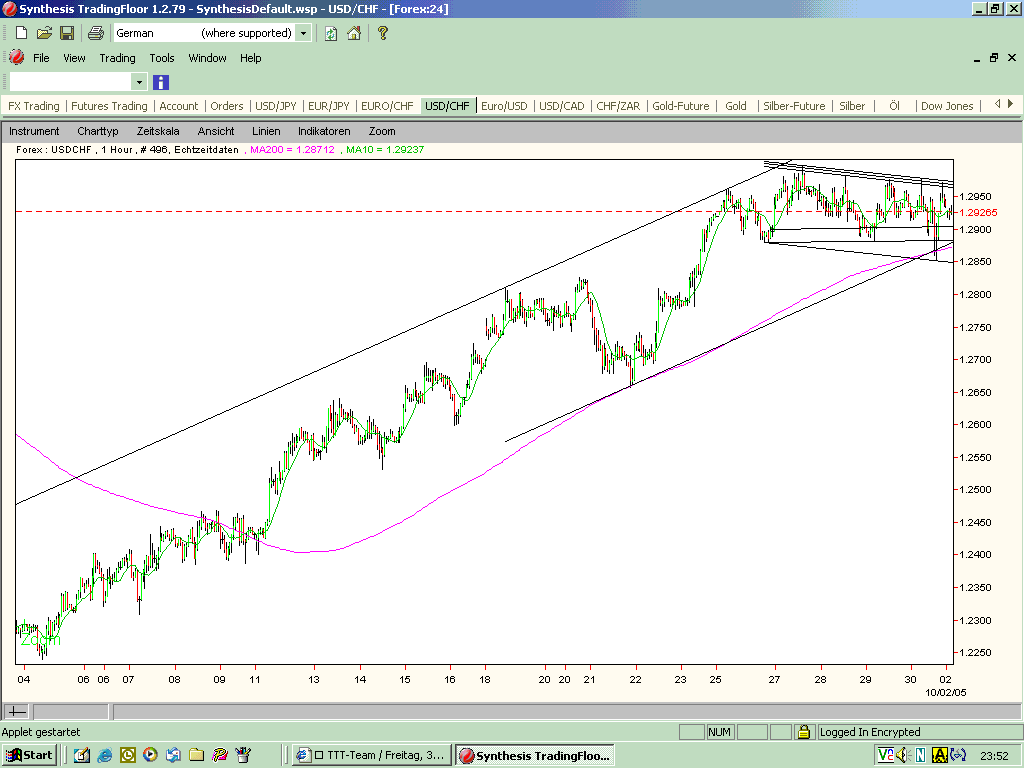This screenshot has height=768, width=1024.
Task: Open the Indikatoren chart menu
Action: [x=325, y=131]
